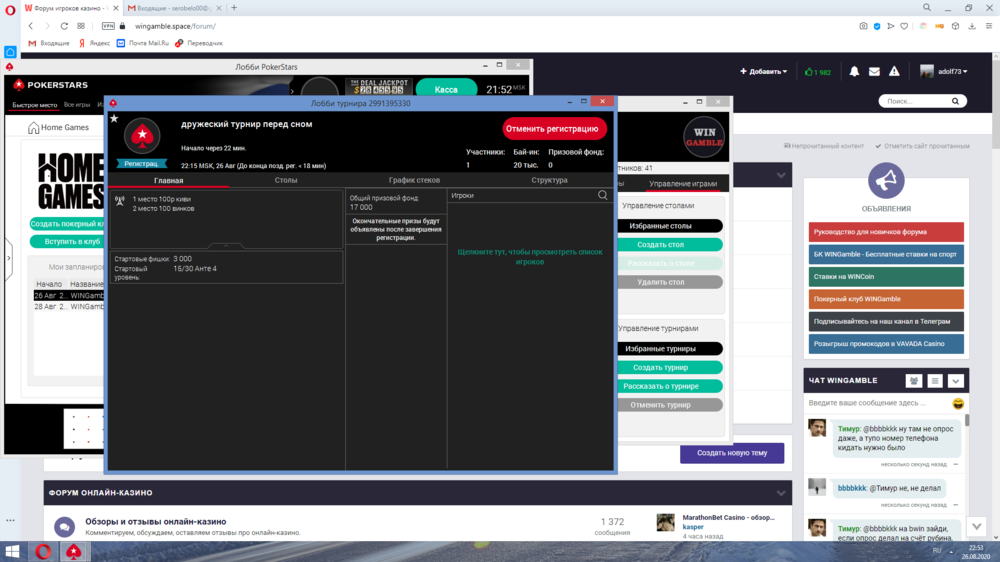Collapse the Форум онлайн-казино section

pyautogui.click(x=781, y=493)
